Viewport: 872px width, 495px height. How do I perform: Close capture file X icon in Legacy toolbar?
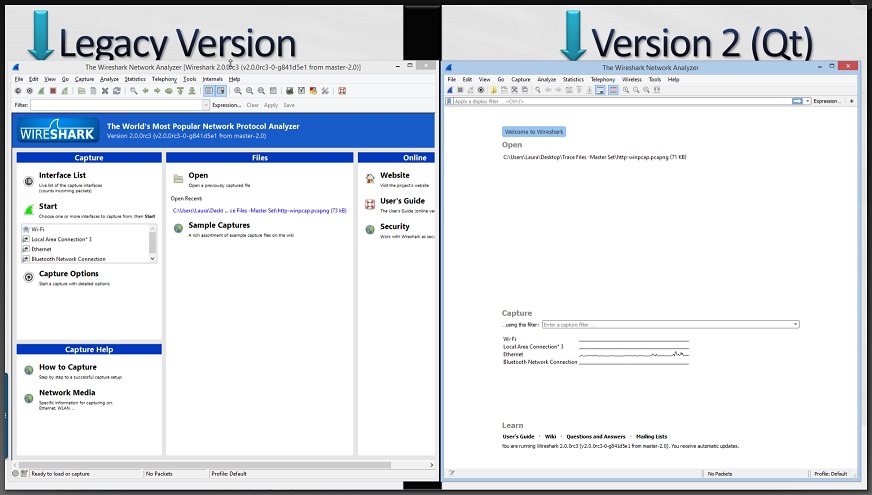[x=105, y=91]
